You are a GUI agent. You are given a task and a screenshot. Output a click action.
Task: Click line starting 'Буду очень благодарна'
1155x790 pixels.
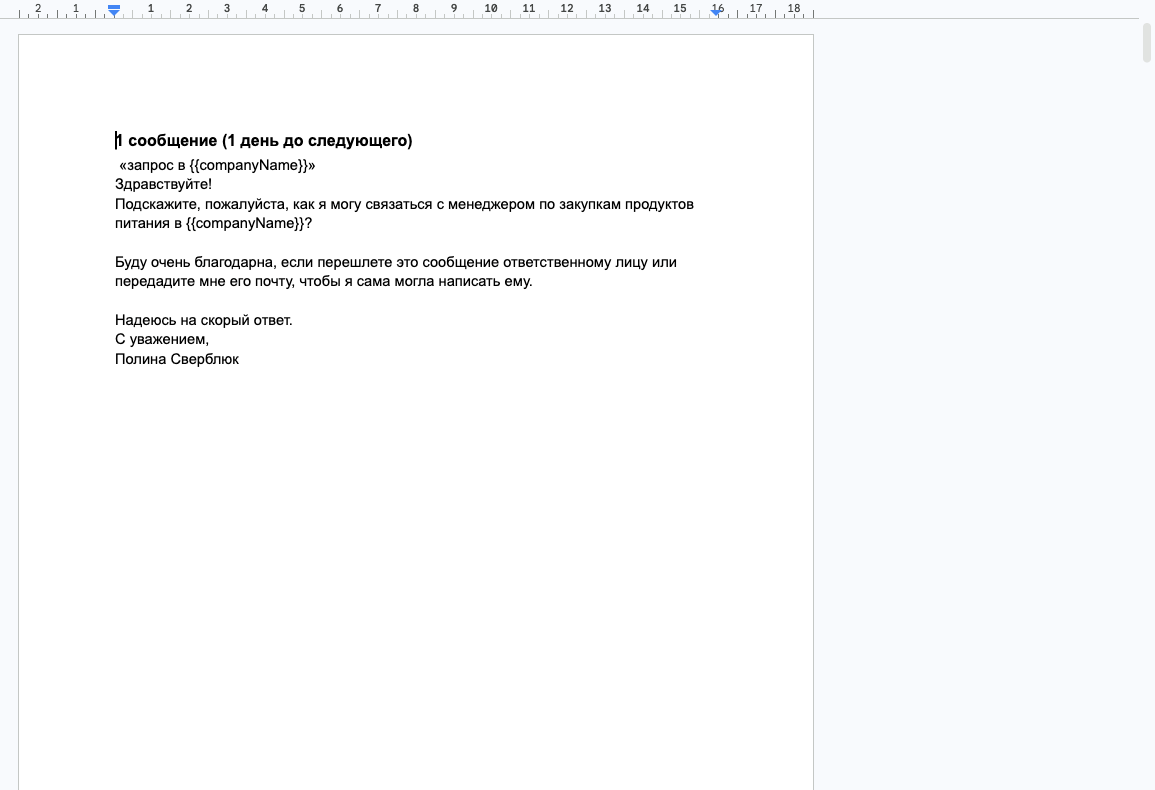click(396, 262)
